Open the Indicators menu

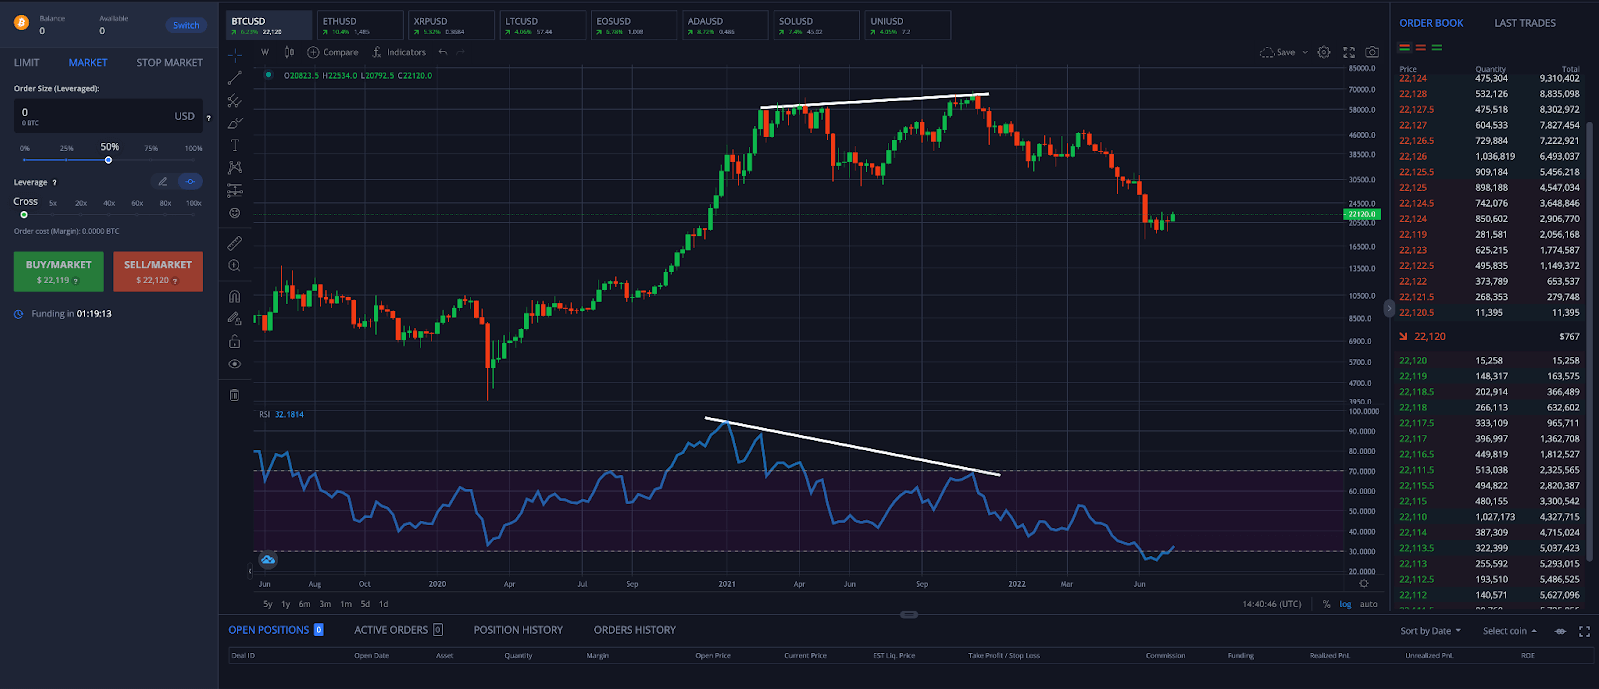pyautogui.click(x=399, y=52)
